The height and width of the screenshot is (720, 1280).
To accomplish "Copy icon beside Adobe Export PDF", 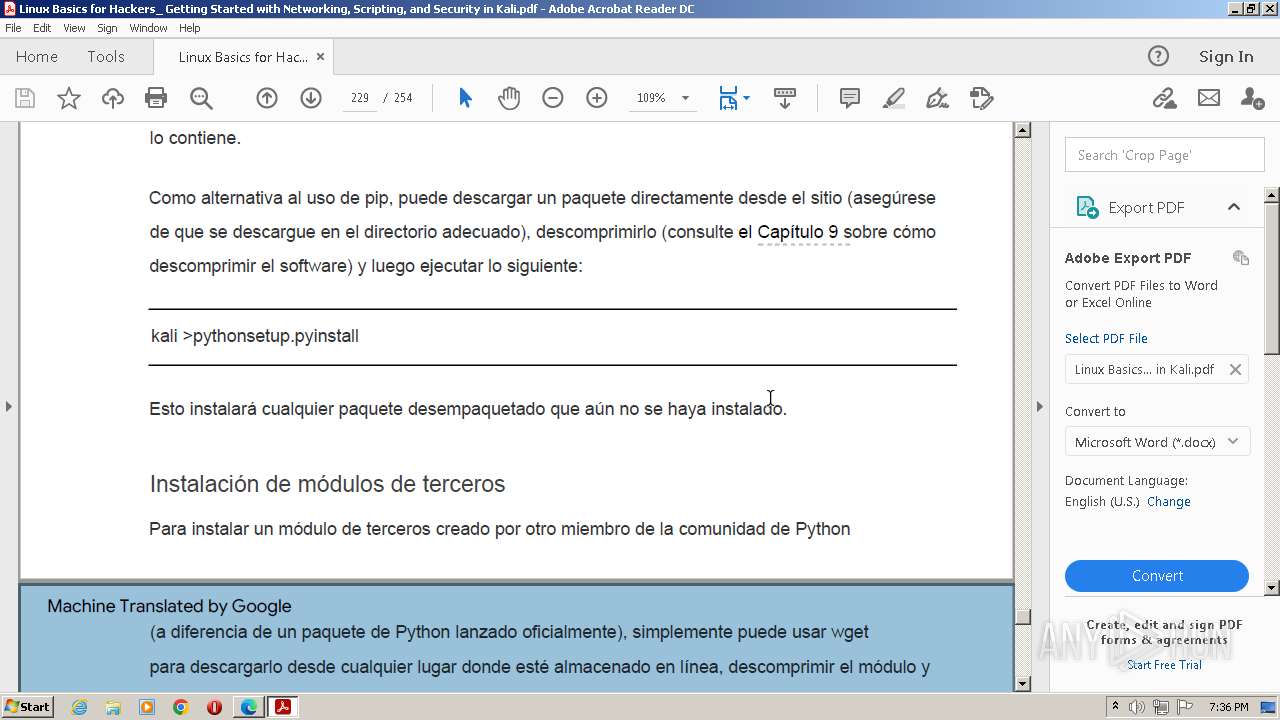I will [x=1241, y=258].
